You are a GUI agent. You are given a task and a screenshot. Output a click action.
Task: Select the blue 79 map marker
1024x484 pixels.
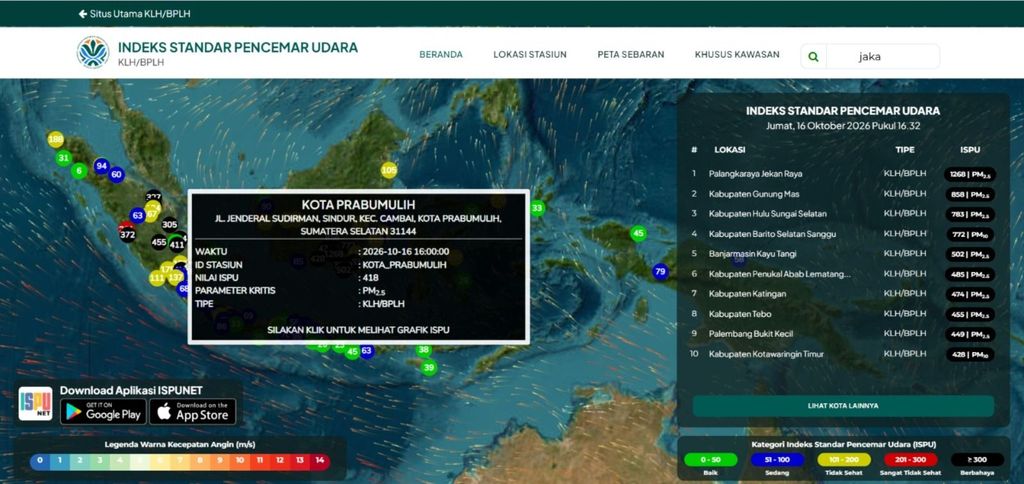[660, 271]
